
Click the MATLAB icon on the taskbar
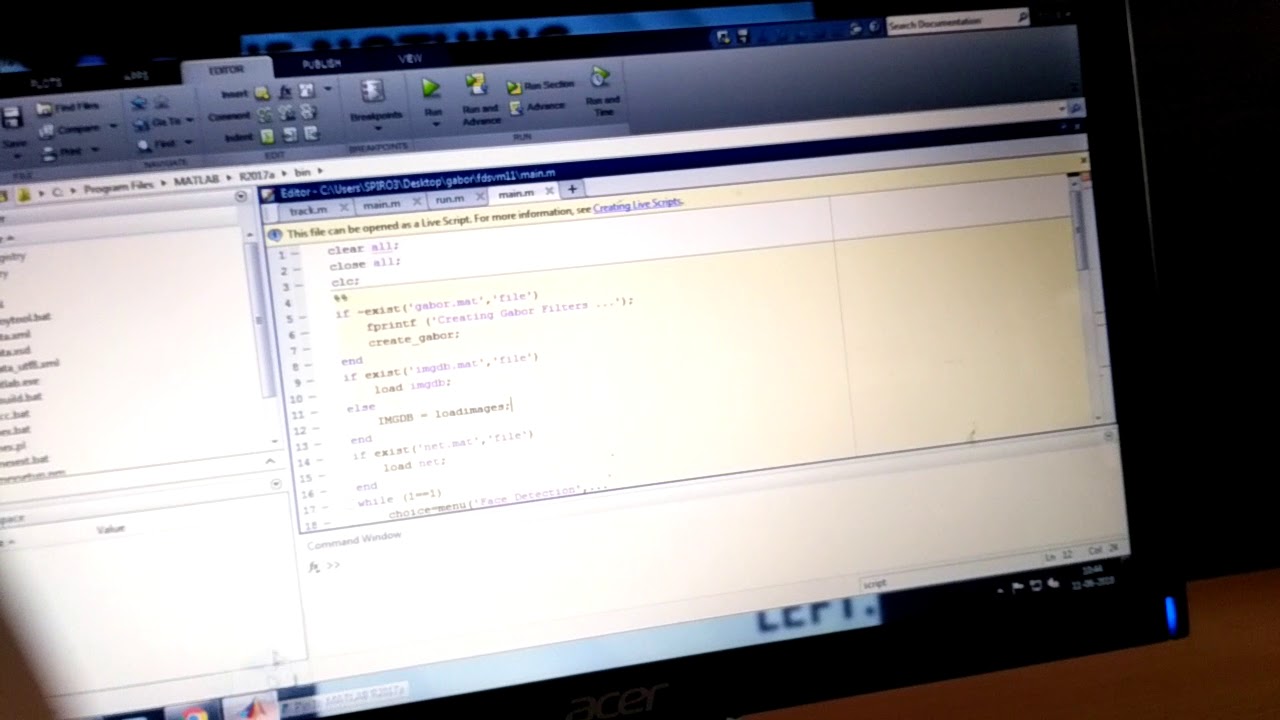point(250,711)
